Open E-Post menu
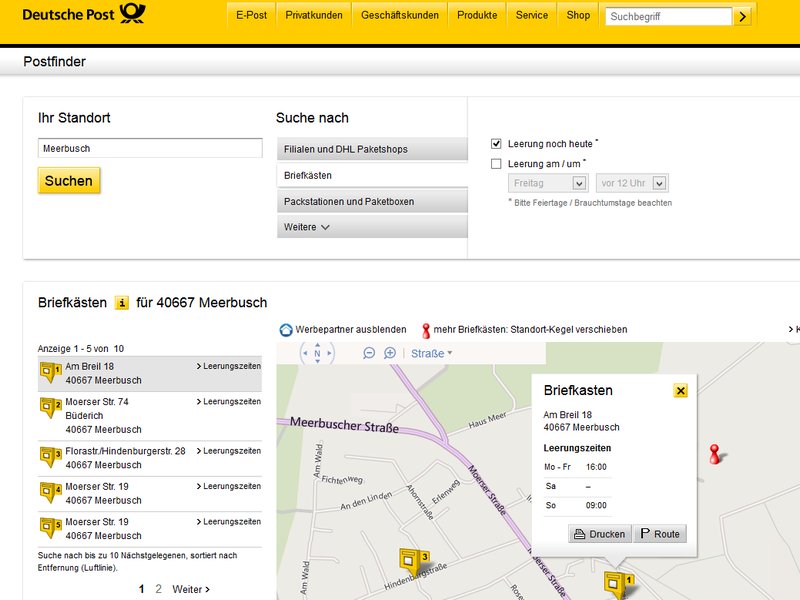 coord(251,15)
